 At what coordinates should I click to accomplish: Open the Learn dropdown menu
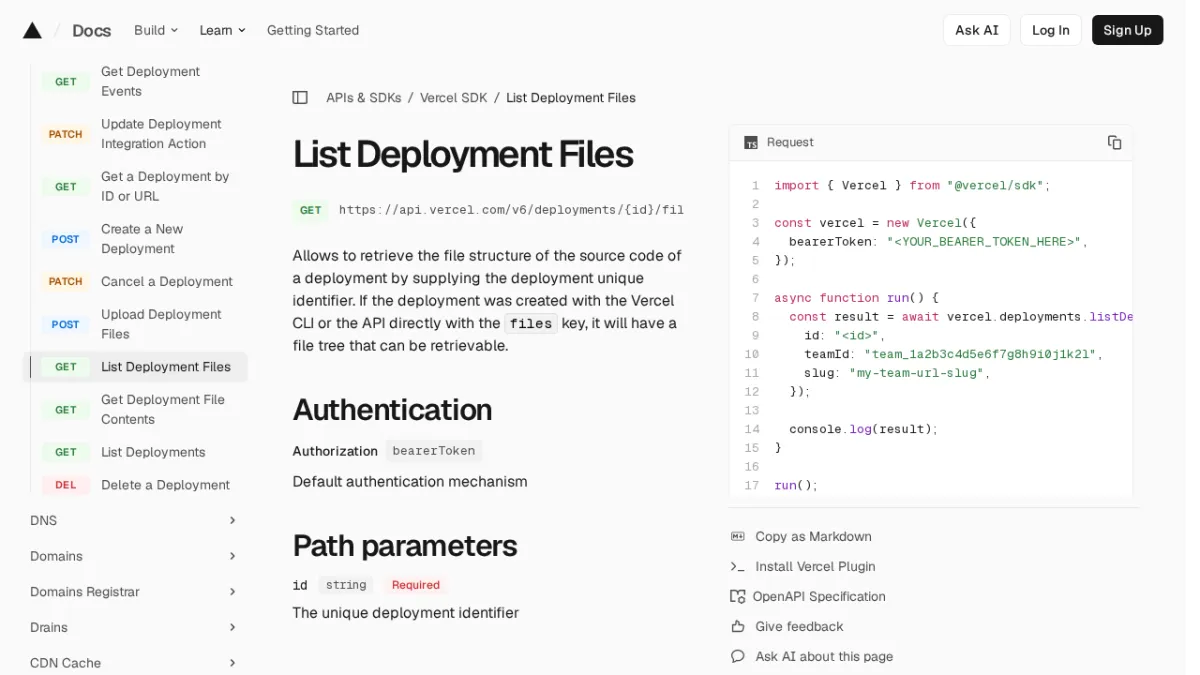tap(222, 30)
